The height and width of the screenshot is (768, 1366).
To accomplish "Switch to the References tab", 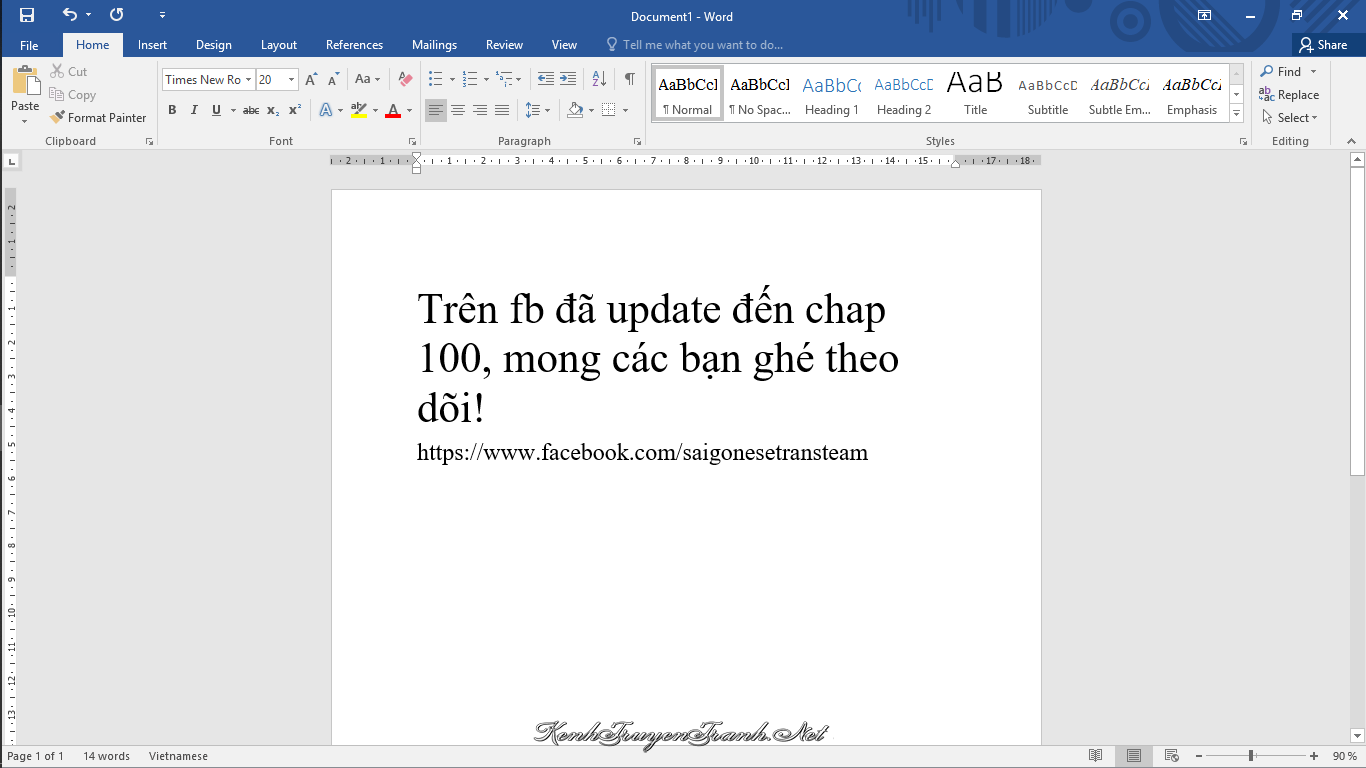I will [x=354, y=45].
